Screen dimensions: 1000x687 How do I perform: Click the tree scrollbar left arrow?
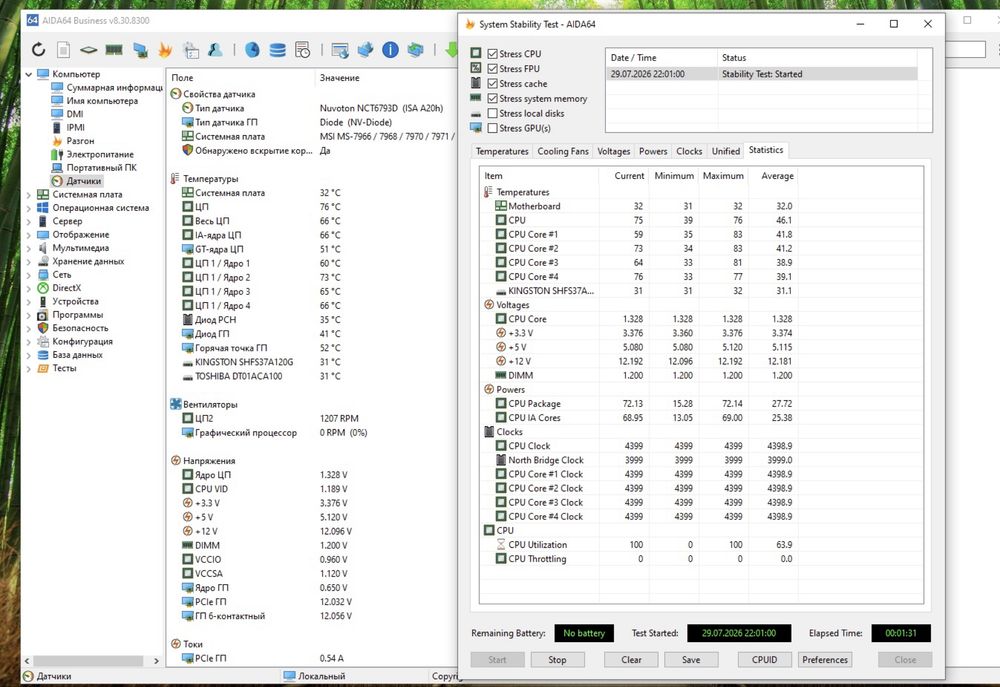(27, 661)
